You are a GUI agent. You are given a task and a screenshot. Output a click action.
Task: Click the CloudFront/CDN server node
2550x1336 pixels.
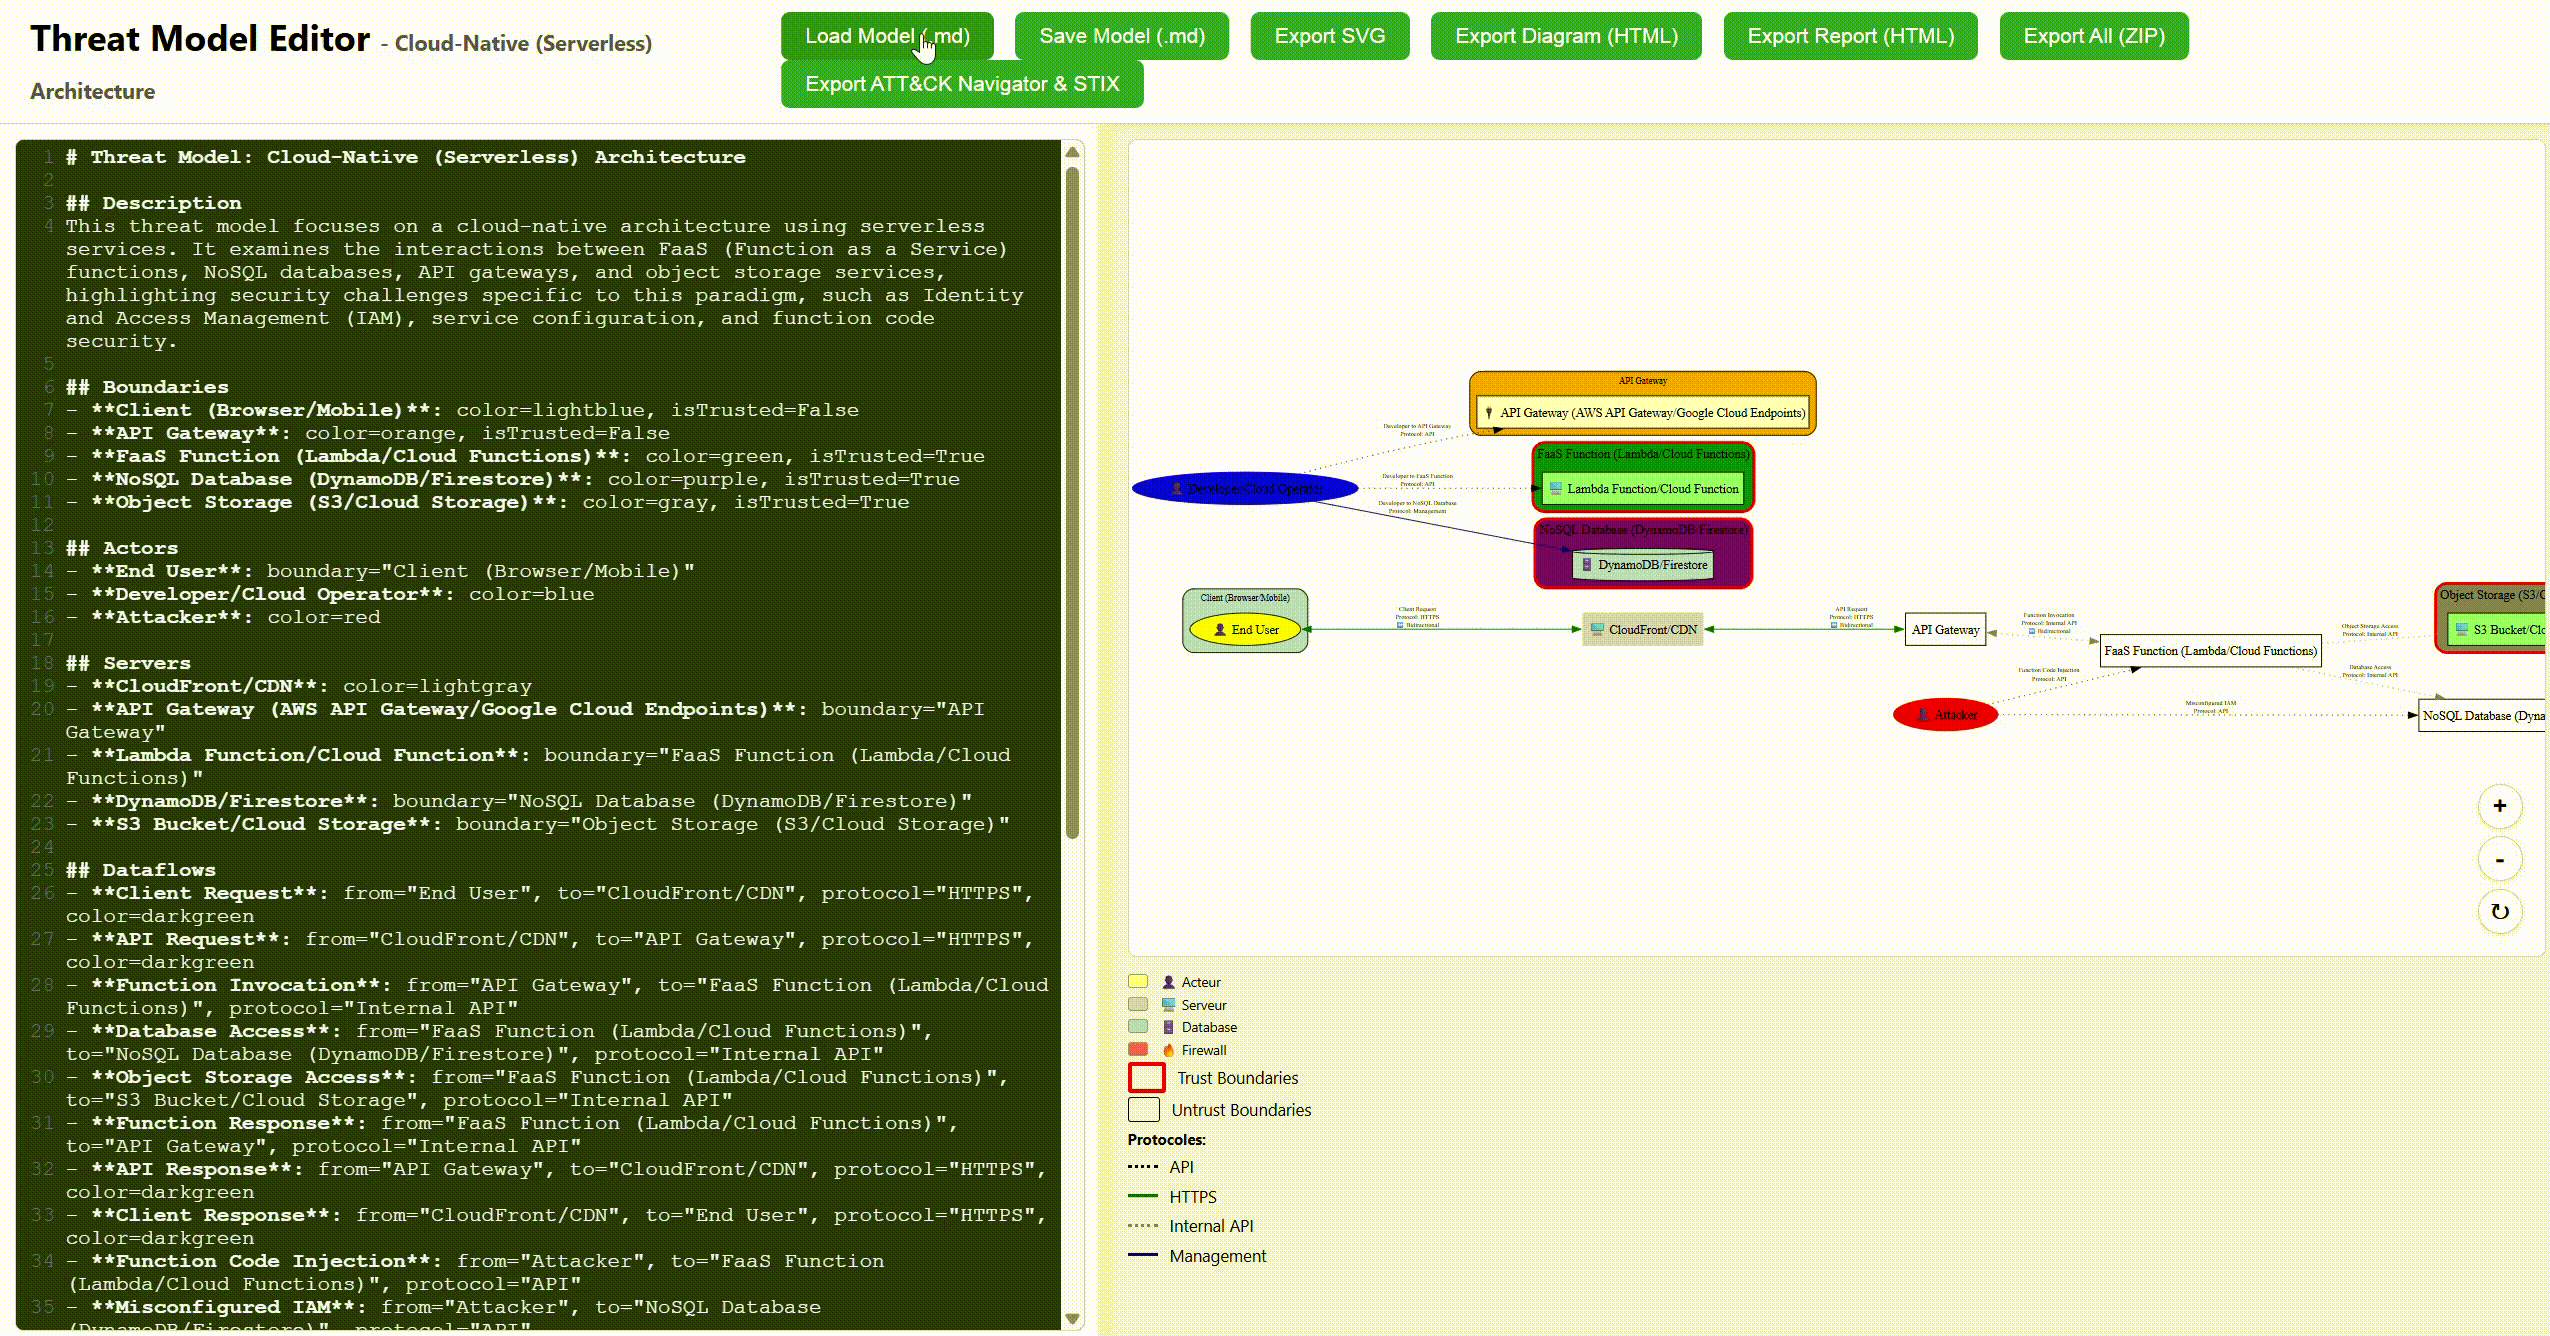click(x=1642, y=630)
